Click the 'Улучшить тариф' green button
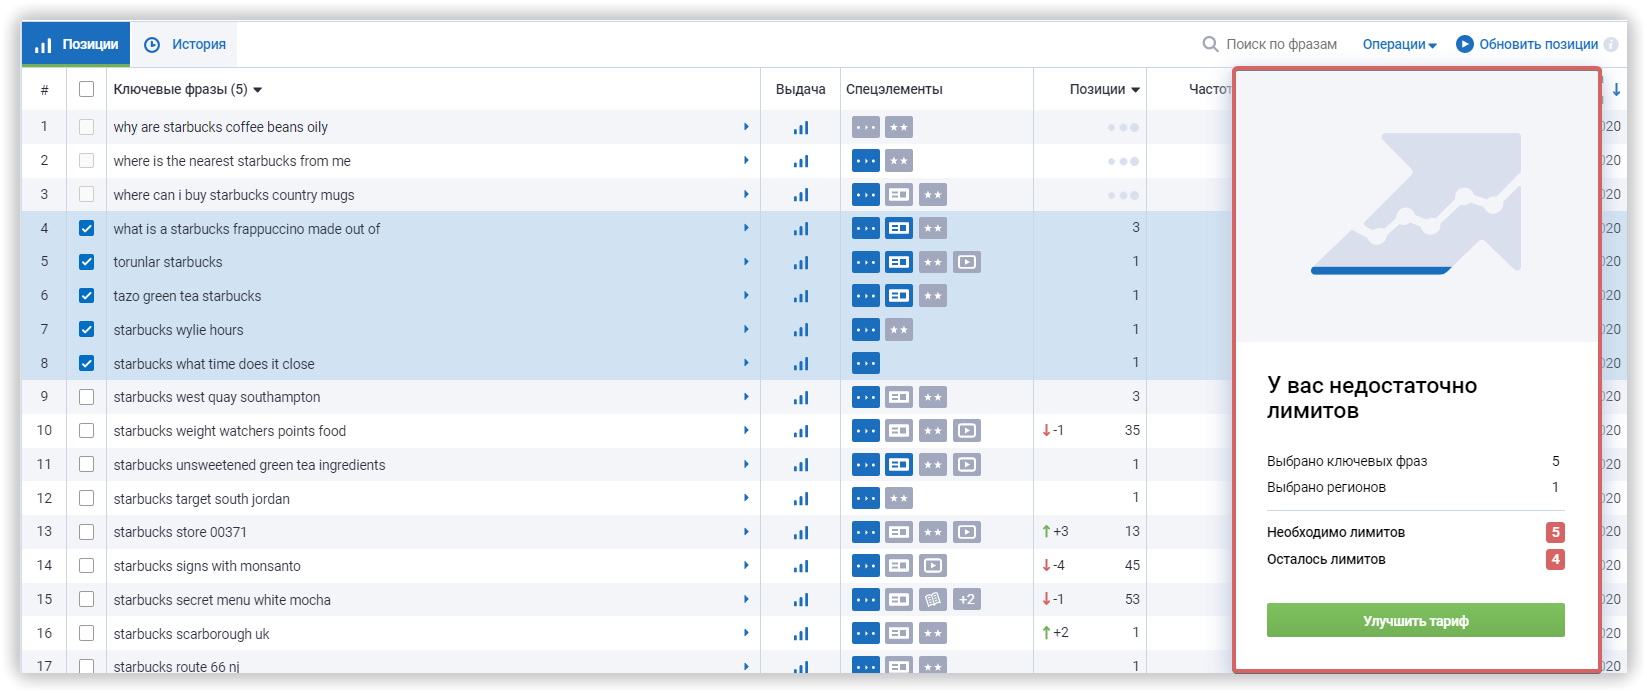 click(x=1415, y=620)
